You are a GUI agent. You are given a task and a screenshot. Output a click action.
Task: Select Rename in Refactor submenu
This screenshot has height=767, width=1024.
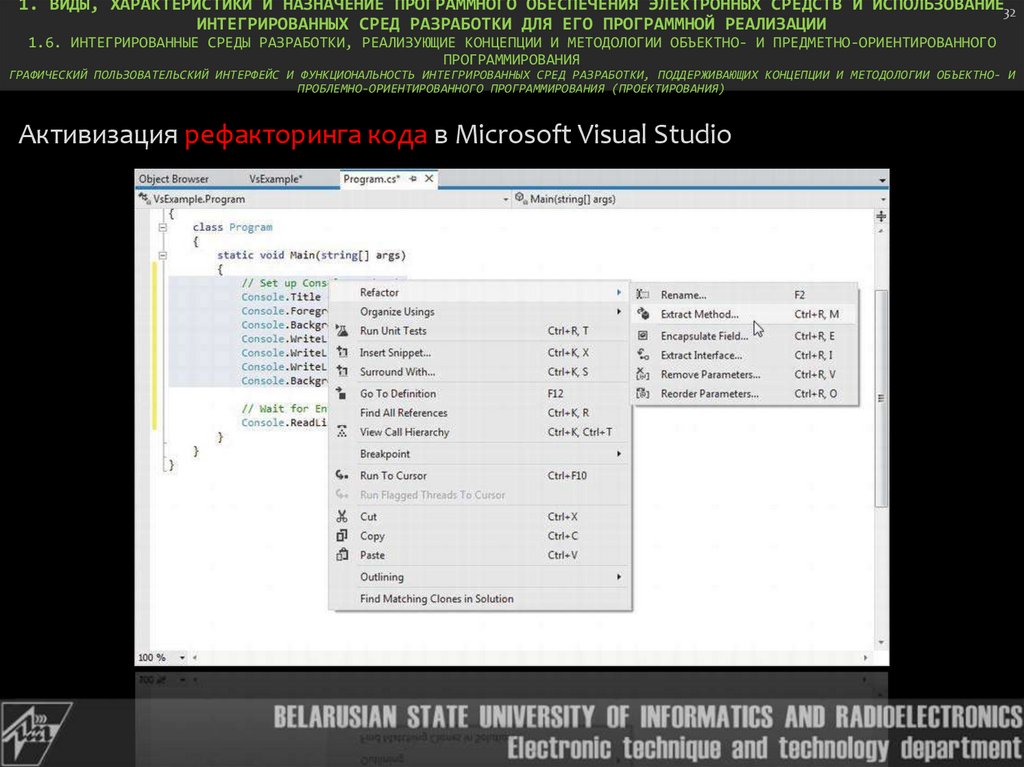(x=744, y=295)
